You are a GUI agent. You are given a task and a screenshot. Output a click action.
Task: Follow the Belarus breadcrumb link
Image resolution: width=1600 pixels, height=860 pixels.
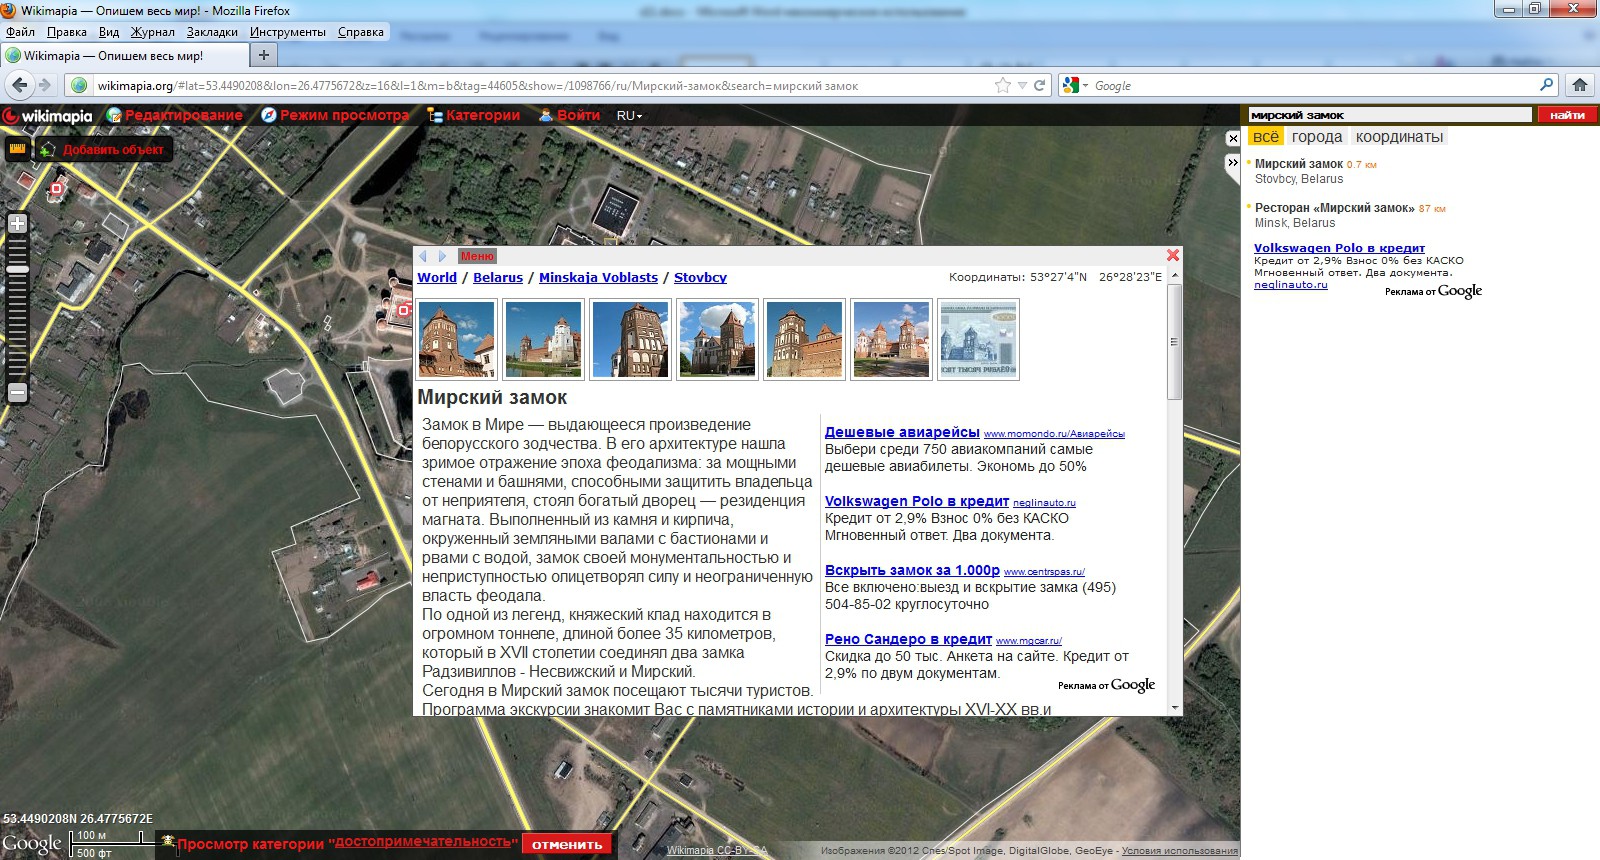click(497, 278)
